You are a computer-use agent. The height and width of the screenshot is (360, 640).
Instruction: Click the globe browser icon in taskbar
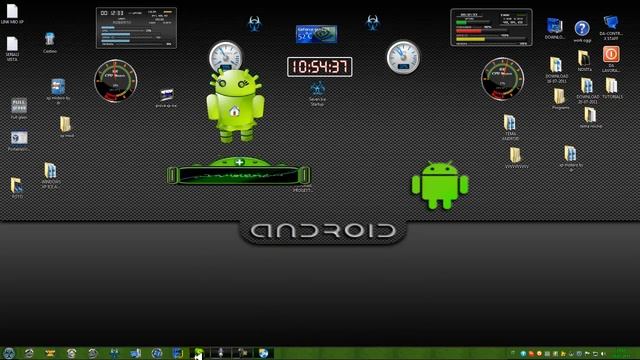(263, 353)
